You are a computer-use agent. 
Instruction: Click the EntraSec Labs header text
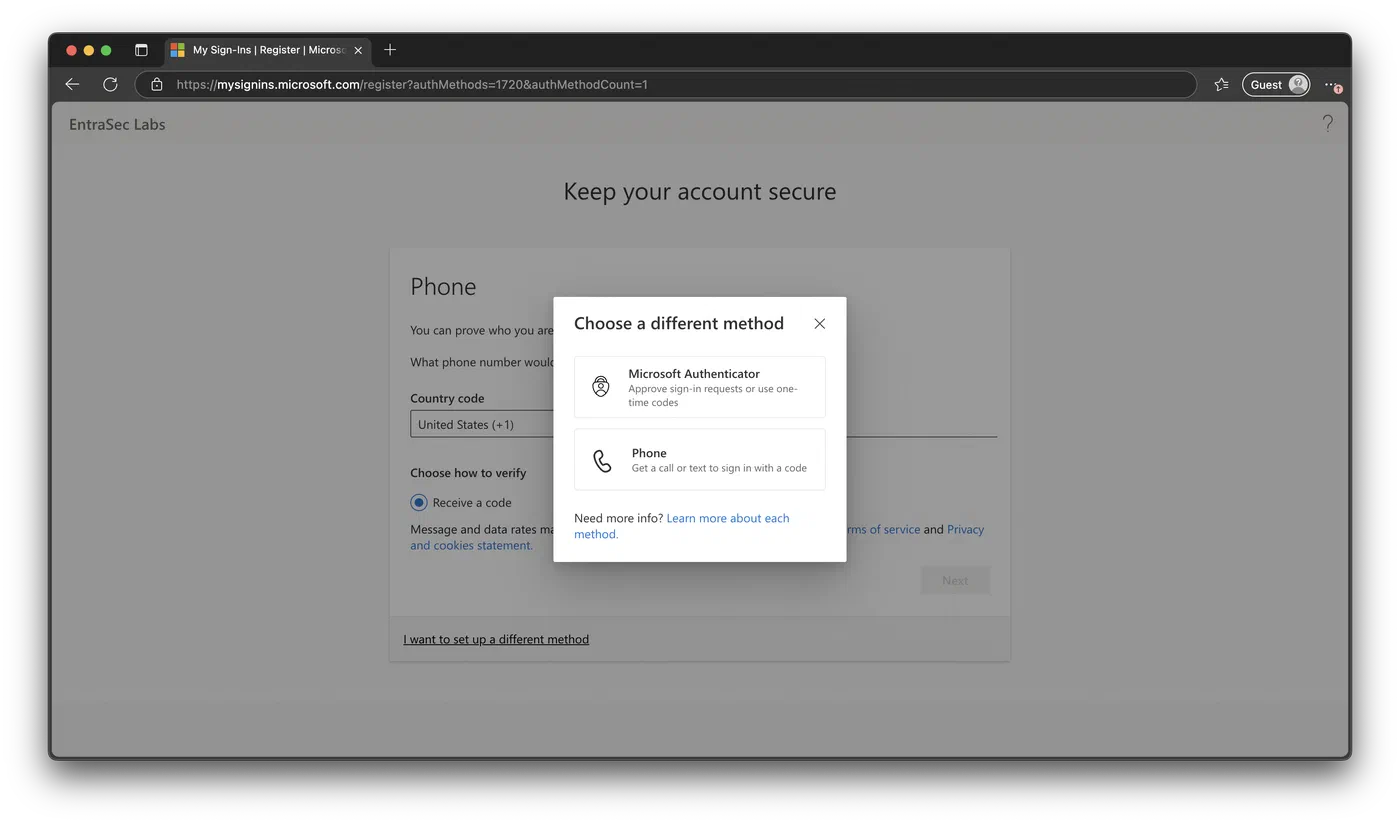(117, 125)
